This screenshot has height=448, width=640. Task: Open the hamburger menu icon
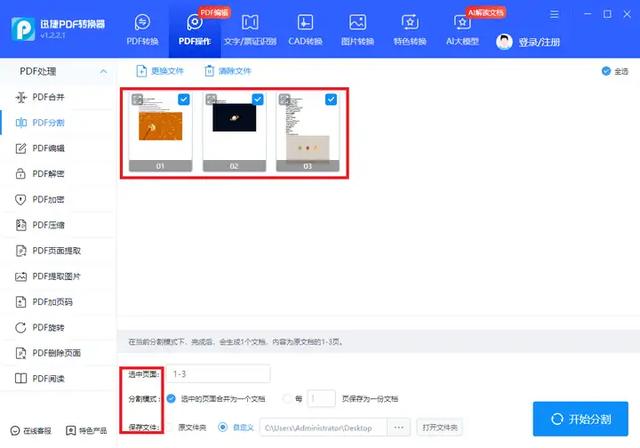tap(554, 15)
